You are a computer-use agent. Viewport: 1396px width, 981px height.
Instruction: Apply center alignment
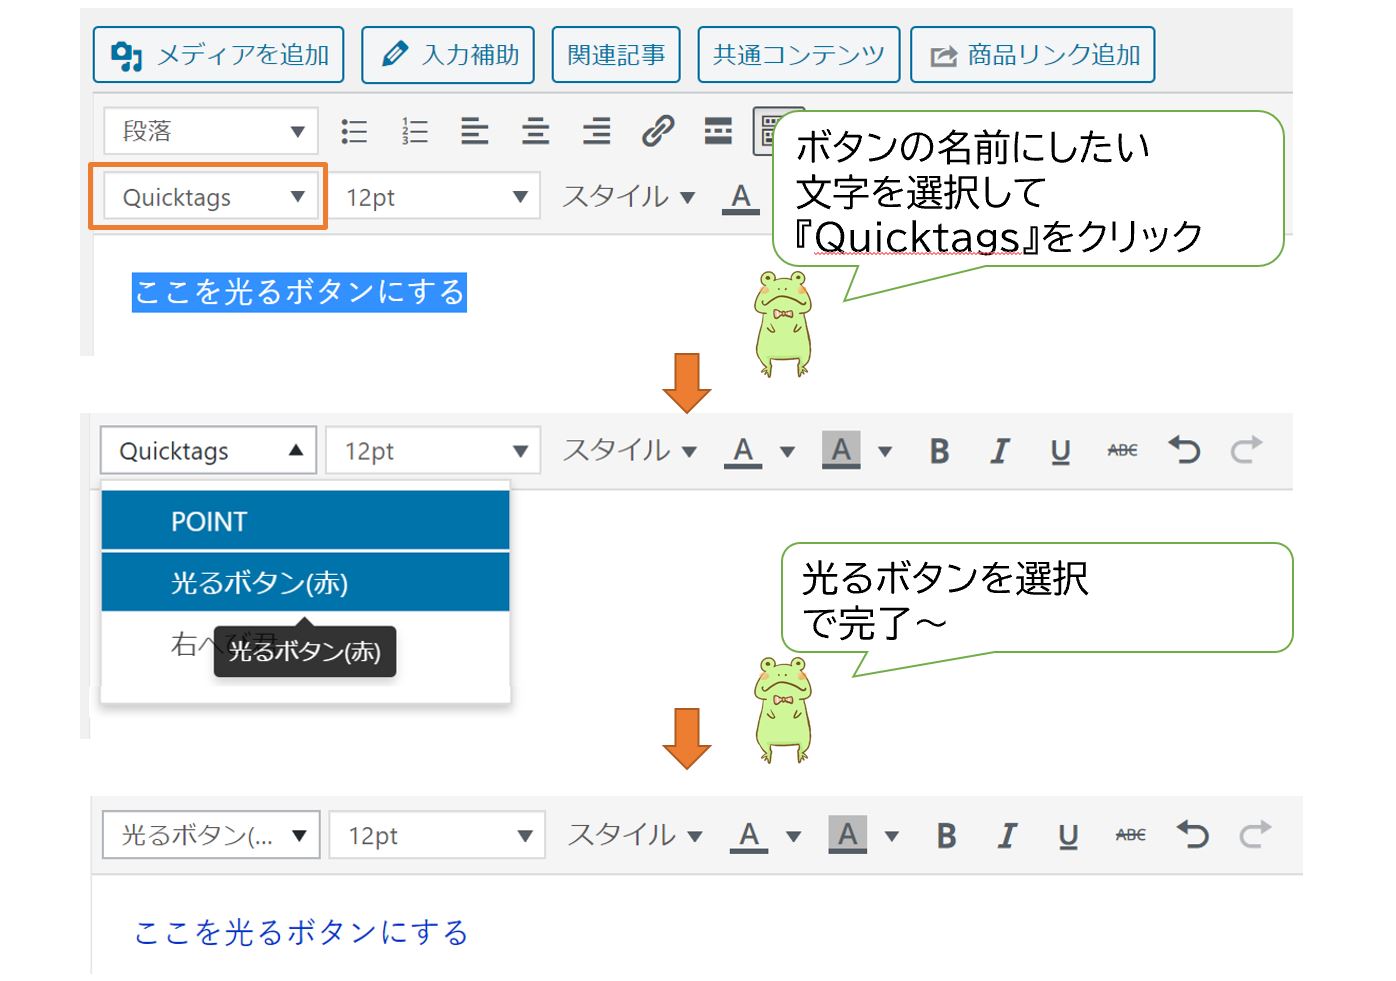535,130
